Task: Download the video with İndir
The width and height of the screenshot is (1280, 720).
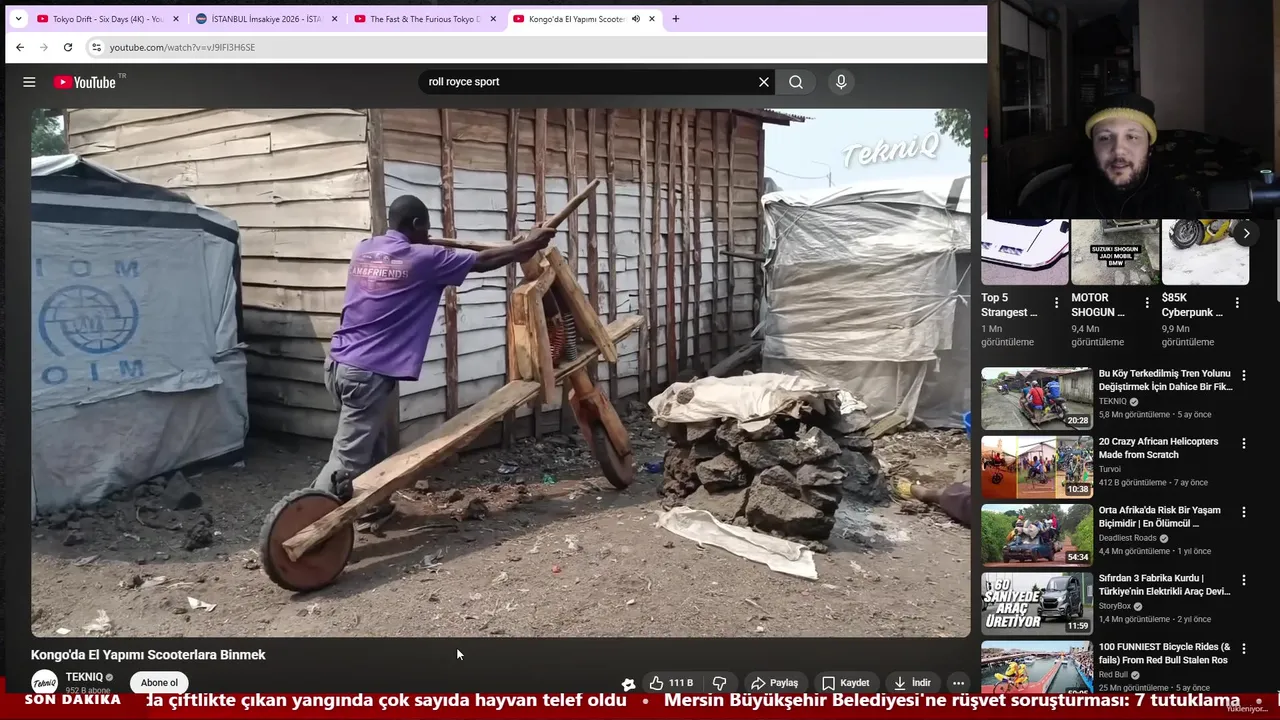Action: (x=912, y=683)
